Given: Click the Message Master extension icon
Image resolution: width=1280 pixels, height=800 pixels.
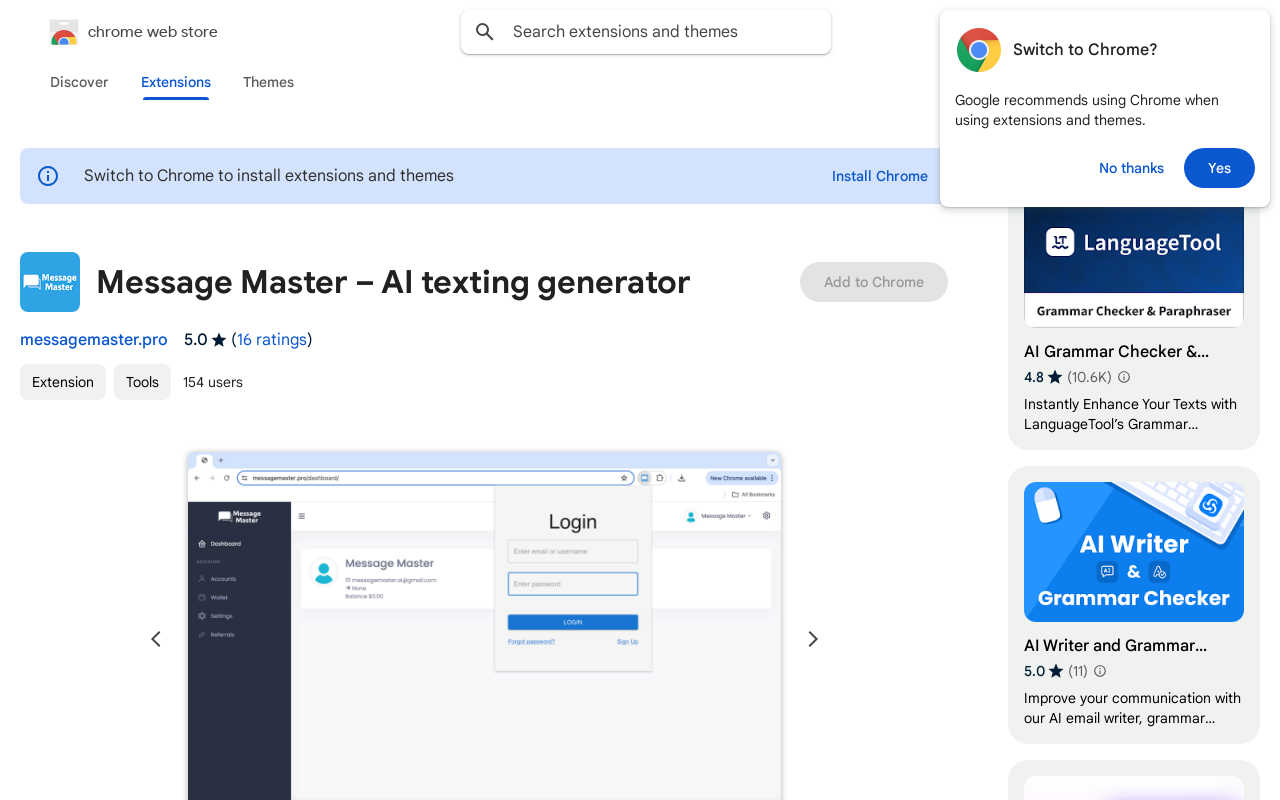Looking at the screenshot, I should pyautogui.click(x=50, y=282).
